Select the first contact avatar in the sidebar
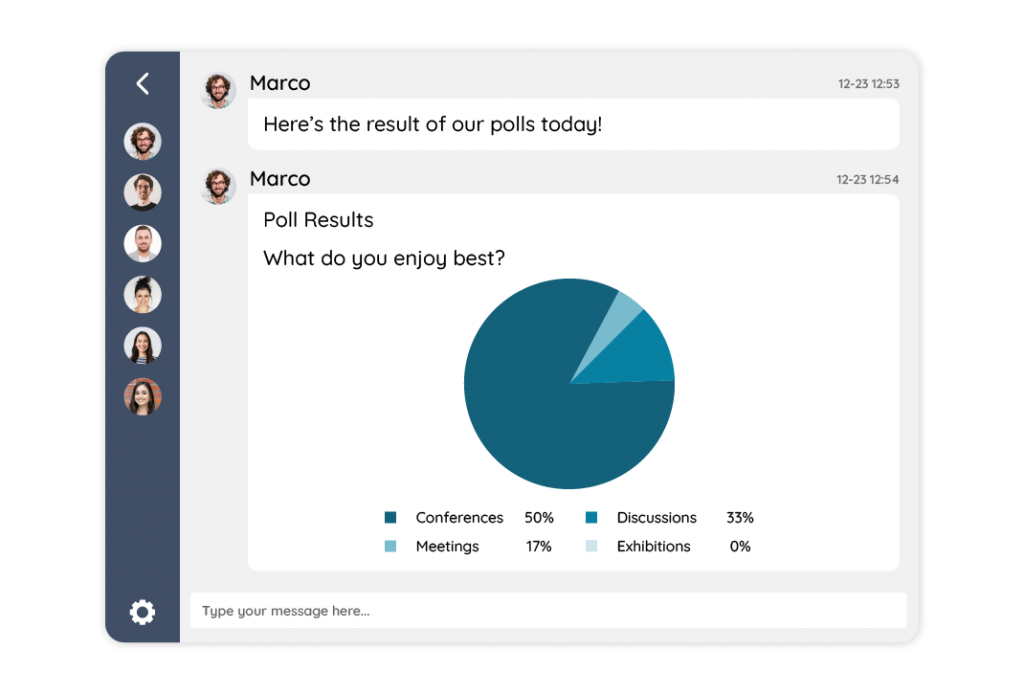 tap(142, 141)
